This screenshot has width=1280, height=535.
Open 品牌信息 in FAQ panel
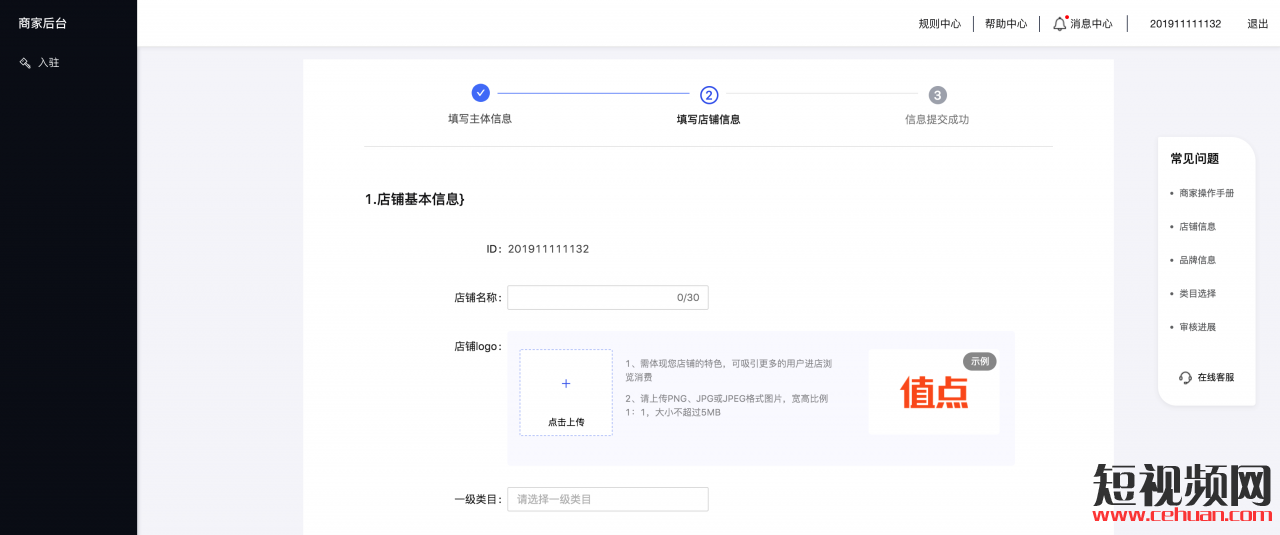coord(1197,260)
